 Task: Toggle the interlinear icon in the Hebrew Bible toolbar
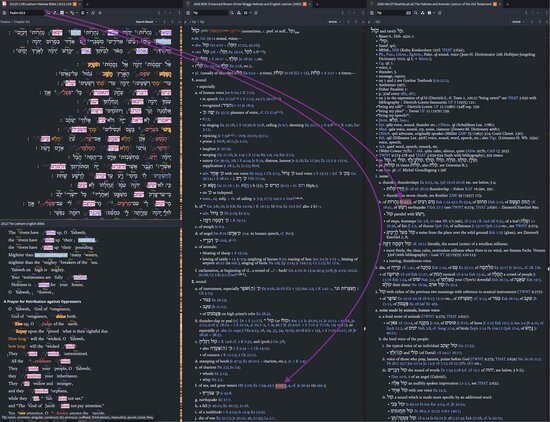(63, 13)
